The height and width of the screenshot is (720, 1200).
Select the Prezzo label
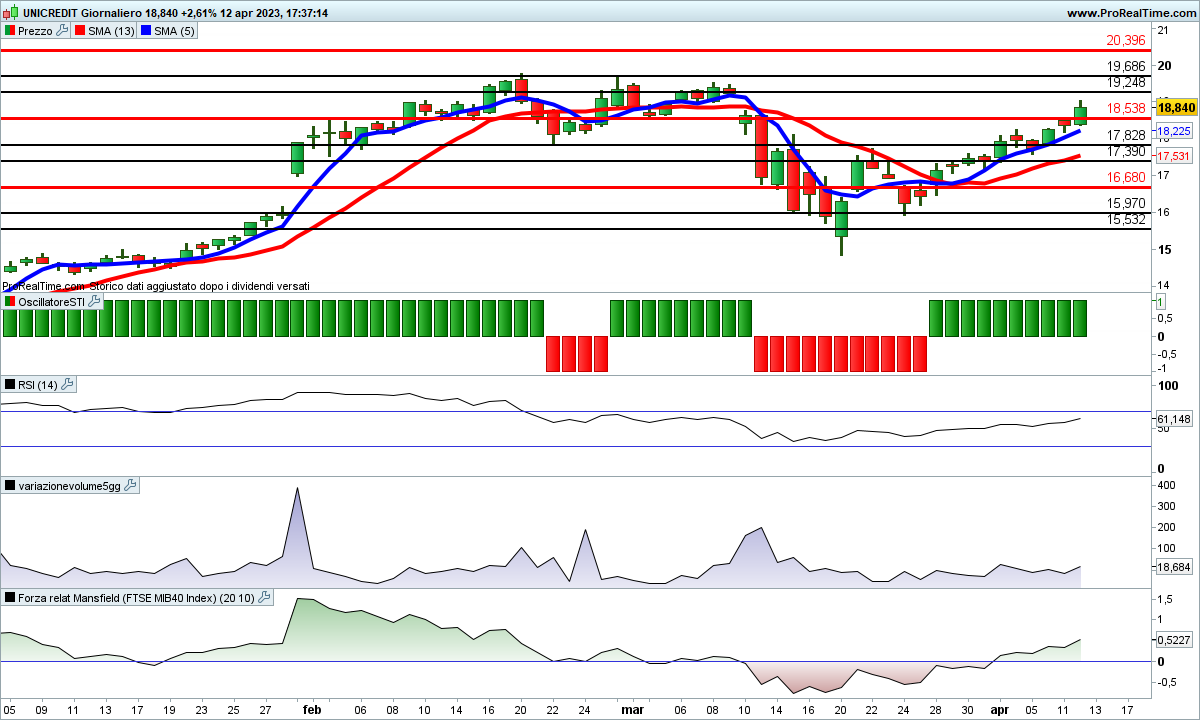point(35,31)
